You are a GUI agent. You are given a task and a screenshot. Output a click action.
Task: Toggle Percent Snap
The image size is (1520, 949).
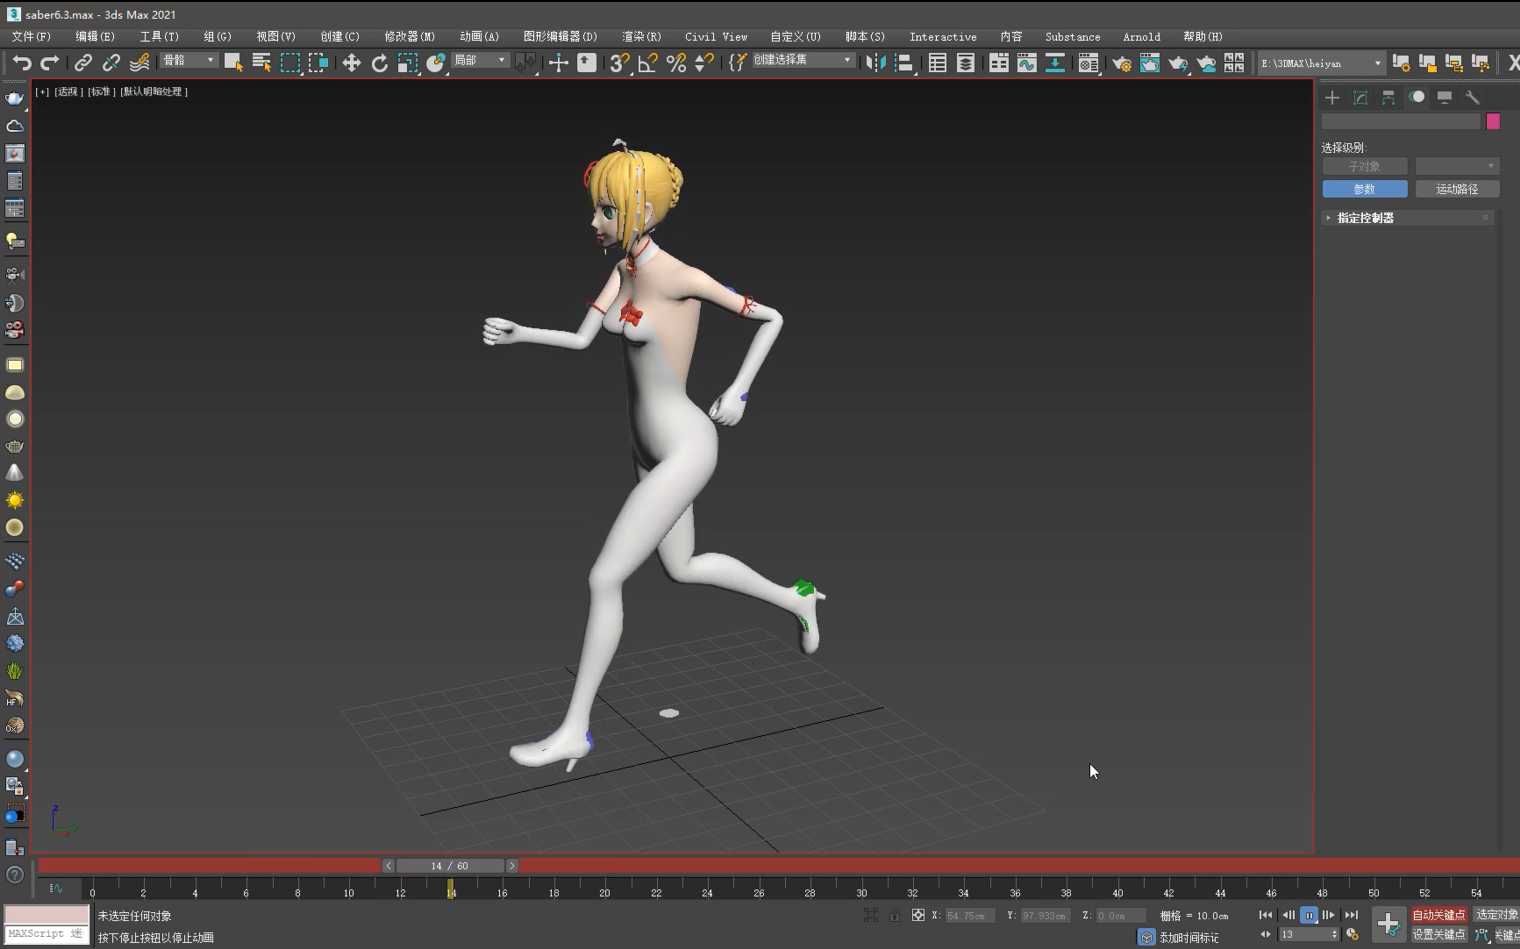tap(676, 63)
